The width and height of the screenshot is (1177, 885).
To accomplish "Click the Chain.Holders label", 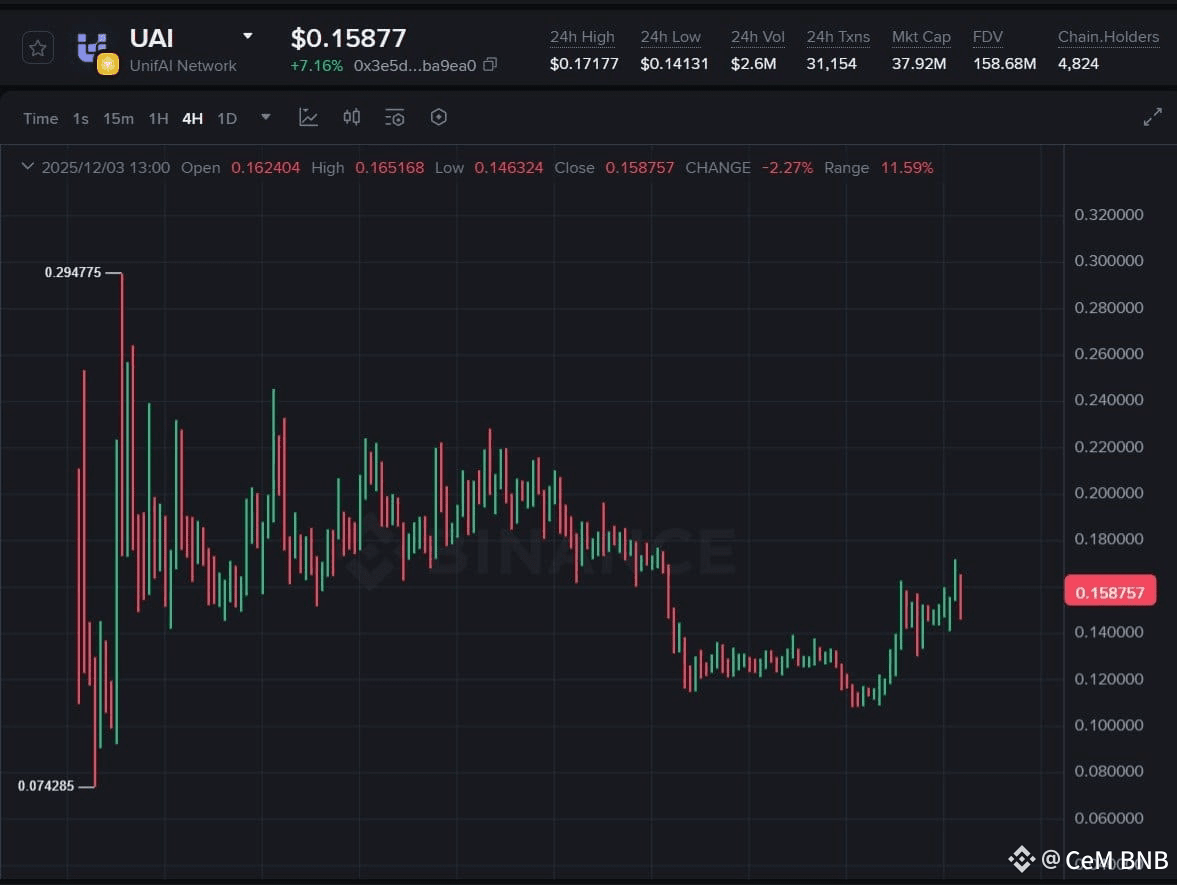I will tap(1108, 37).
